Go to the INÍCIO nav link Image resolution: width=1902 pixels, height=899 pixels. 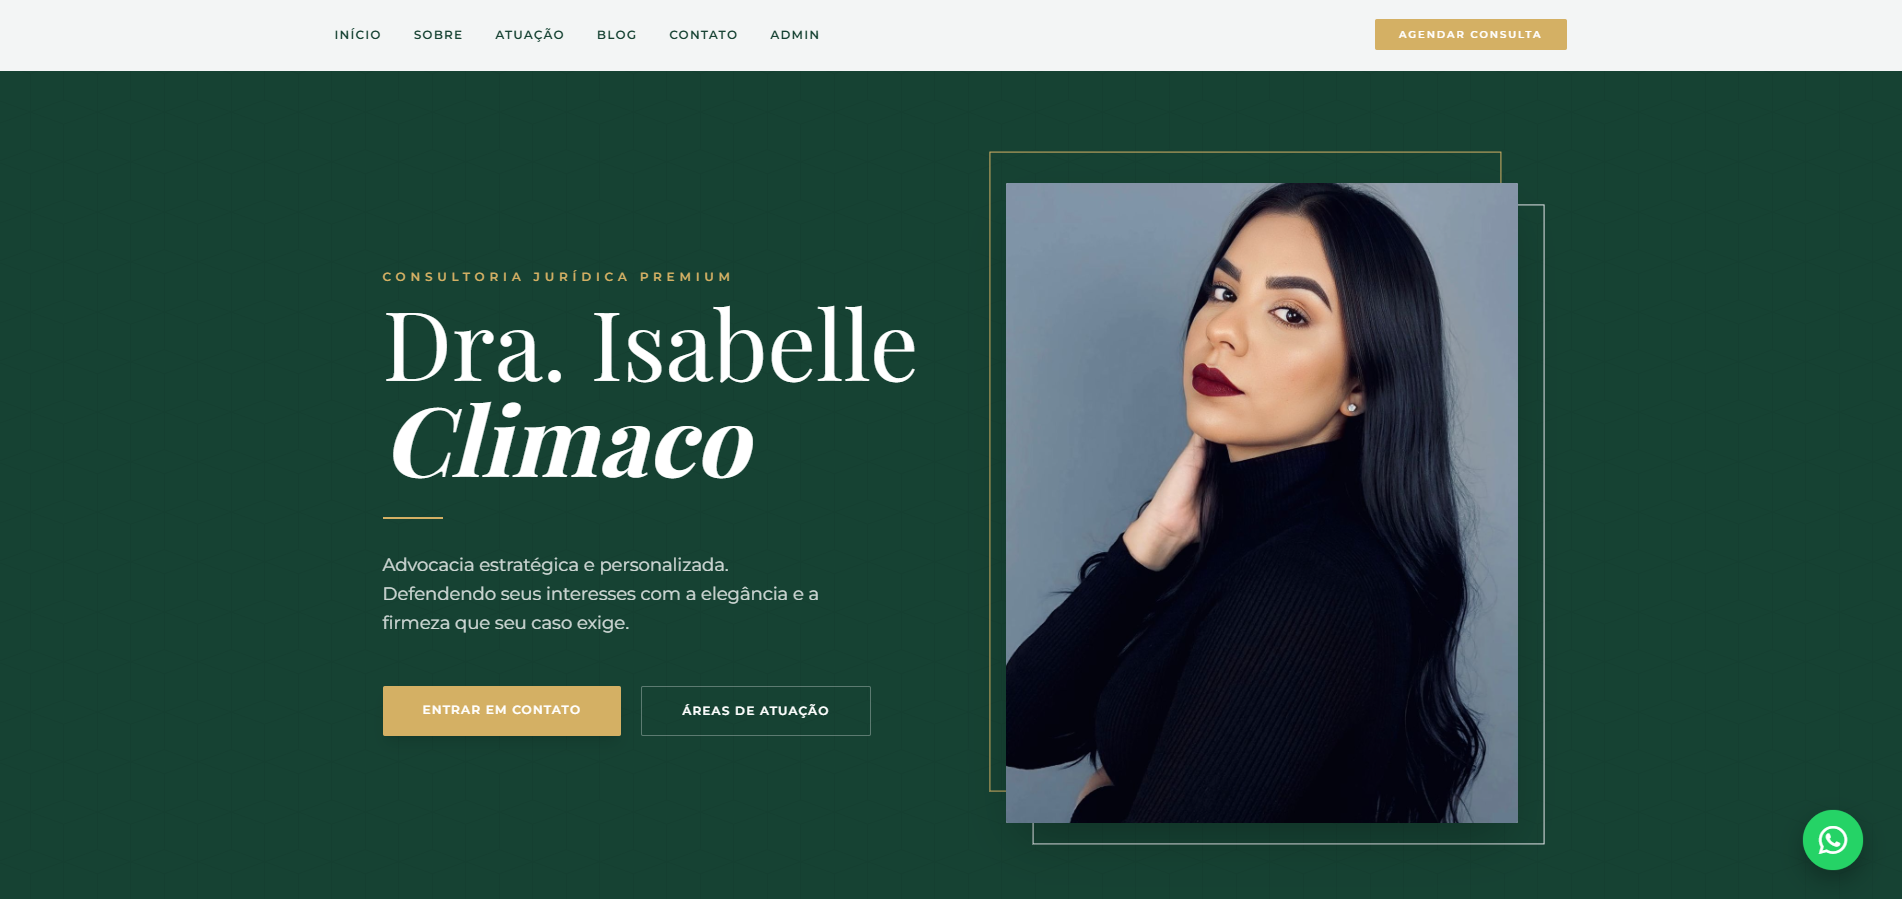click(357, 35)
